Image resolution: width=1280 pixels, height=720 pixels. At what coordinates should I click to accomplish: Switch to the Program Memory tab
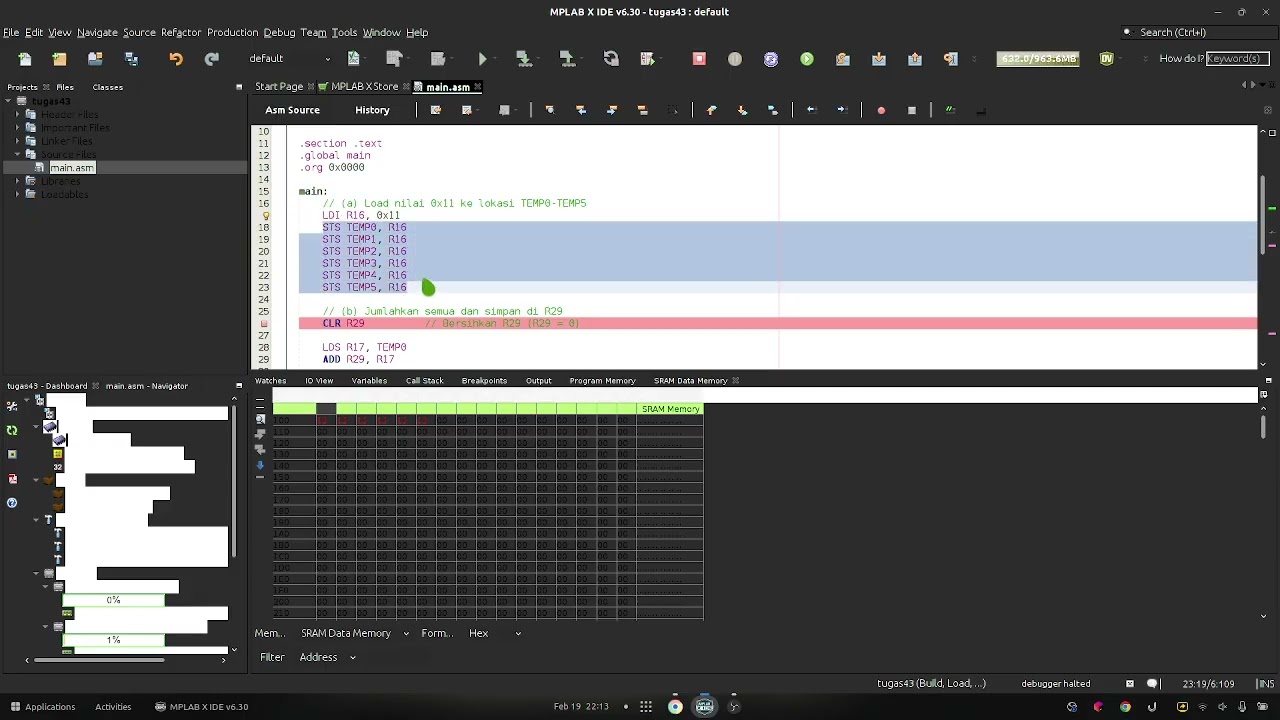tap(602, 381)
